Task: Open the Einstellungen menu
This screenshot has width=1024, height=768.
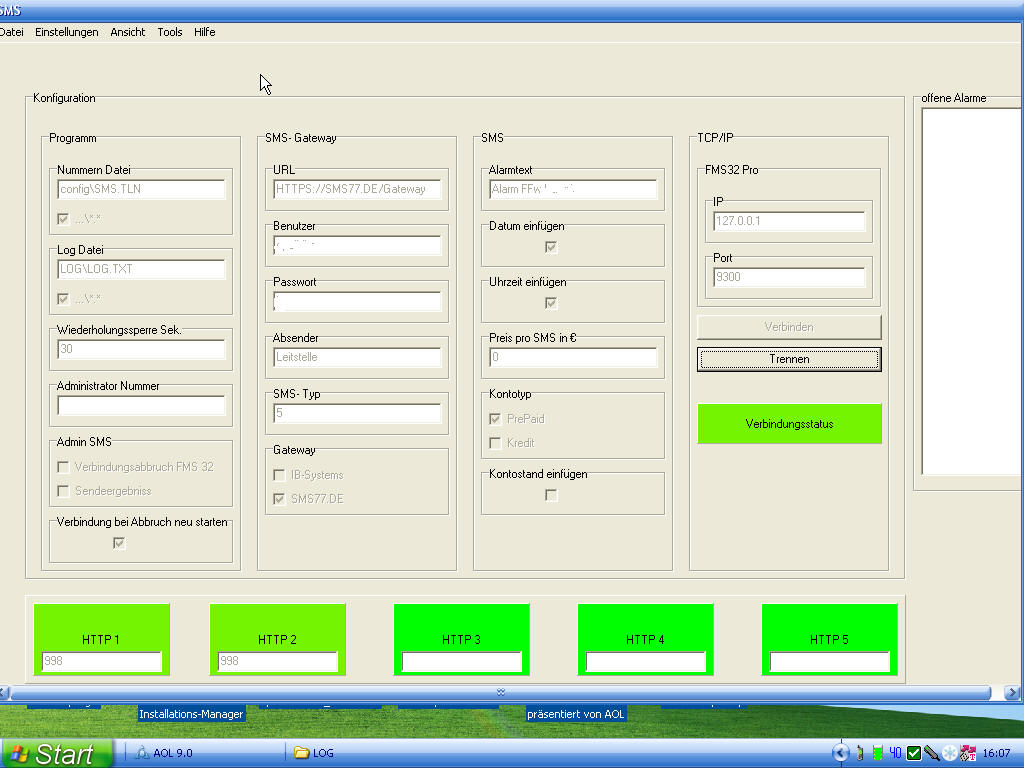Action: tap(67, 32)
